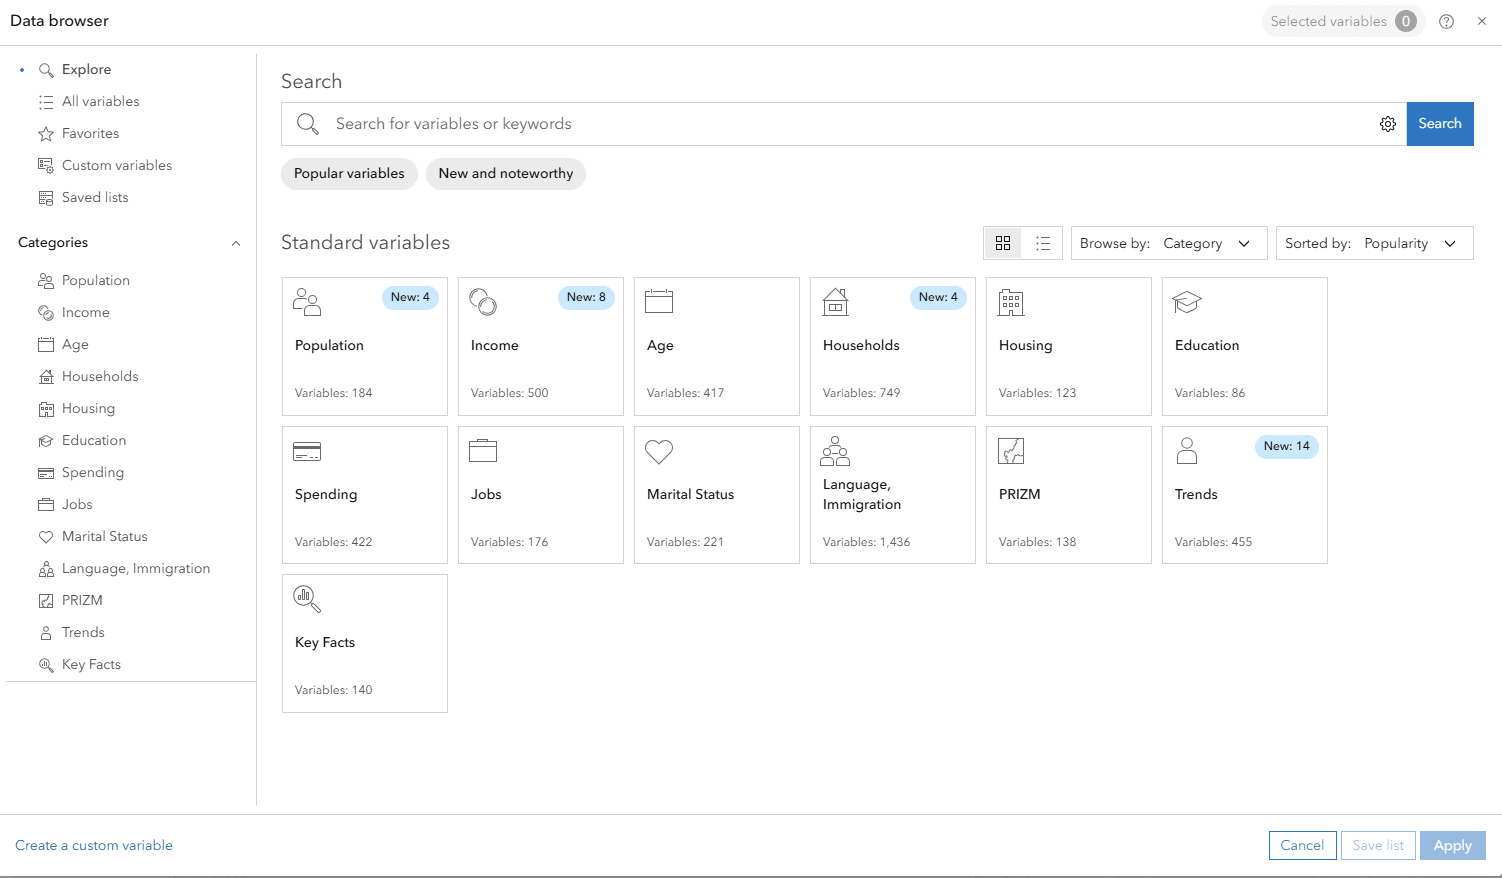This screenshot has height=878, width=1502.
Task: Click the Households house icon in sidebar
Action: pos(46,377)
